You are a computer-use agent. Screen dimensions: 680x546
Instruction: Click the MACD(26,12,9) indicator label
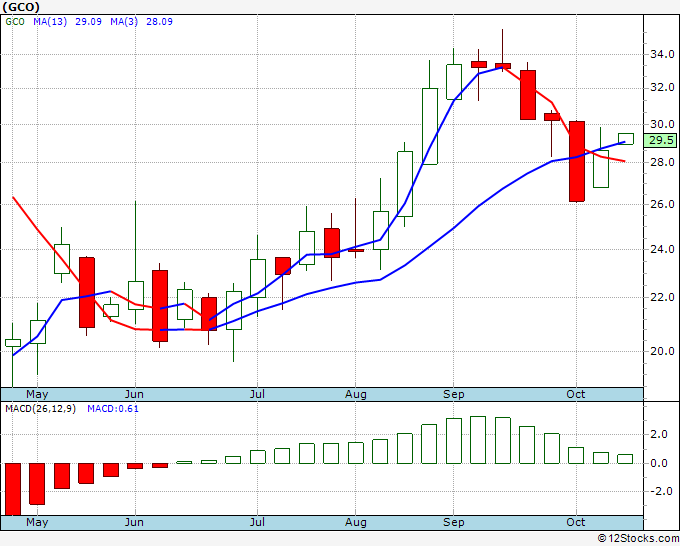[40, 409]
